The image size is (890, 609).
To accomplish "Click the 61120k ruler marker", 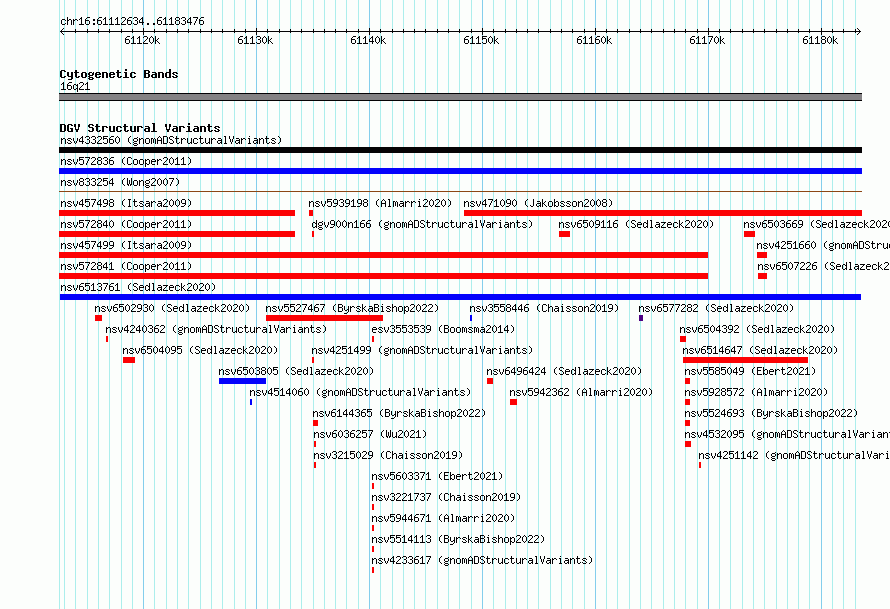I will (142, 40).
